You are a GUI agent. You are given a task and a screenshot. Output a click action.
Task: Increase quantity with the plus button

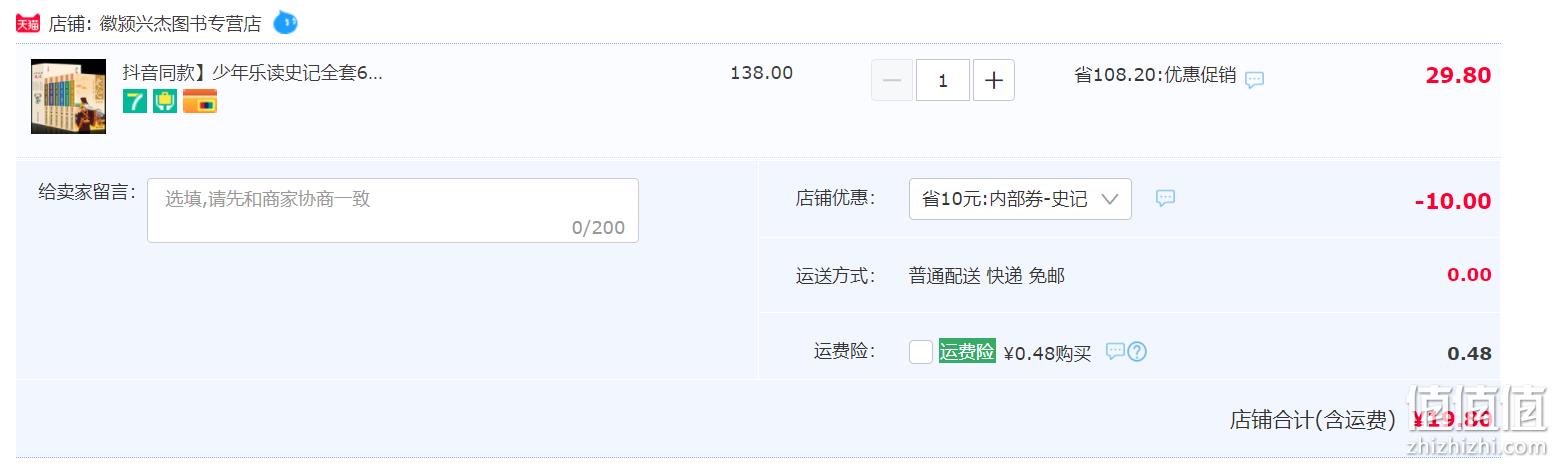tap(993, 80)
